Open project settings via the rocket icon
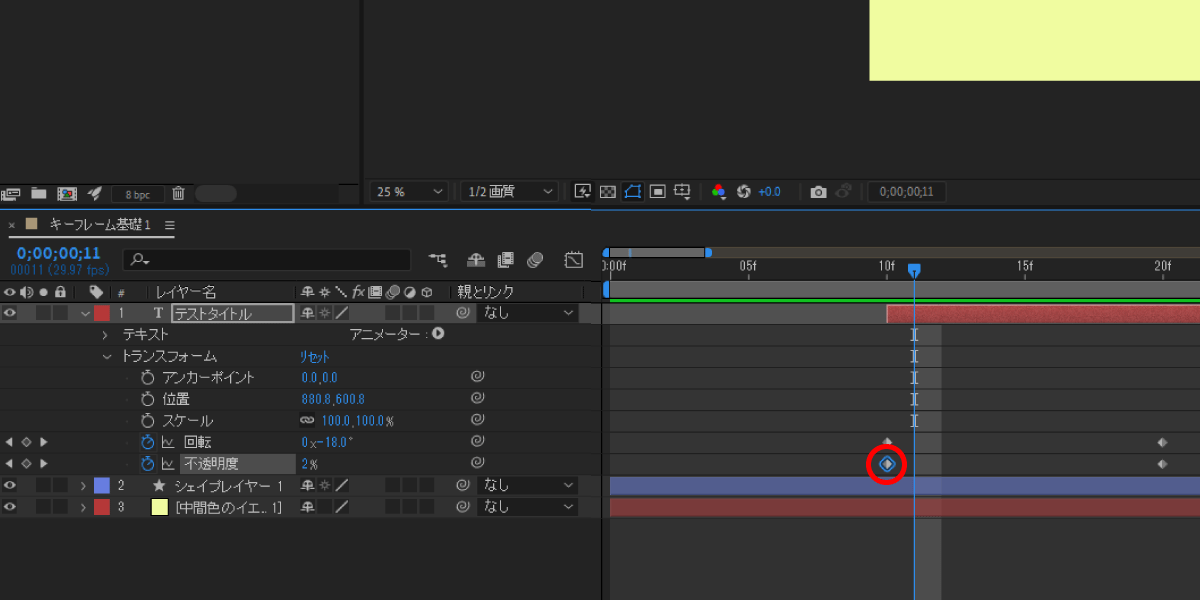The height and width of the screenshot is (600, 1200). pyautogui.click(x=95, y=193)
